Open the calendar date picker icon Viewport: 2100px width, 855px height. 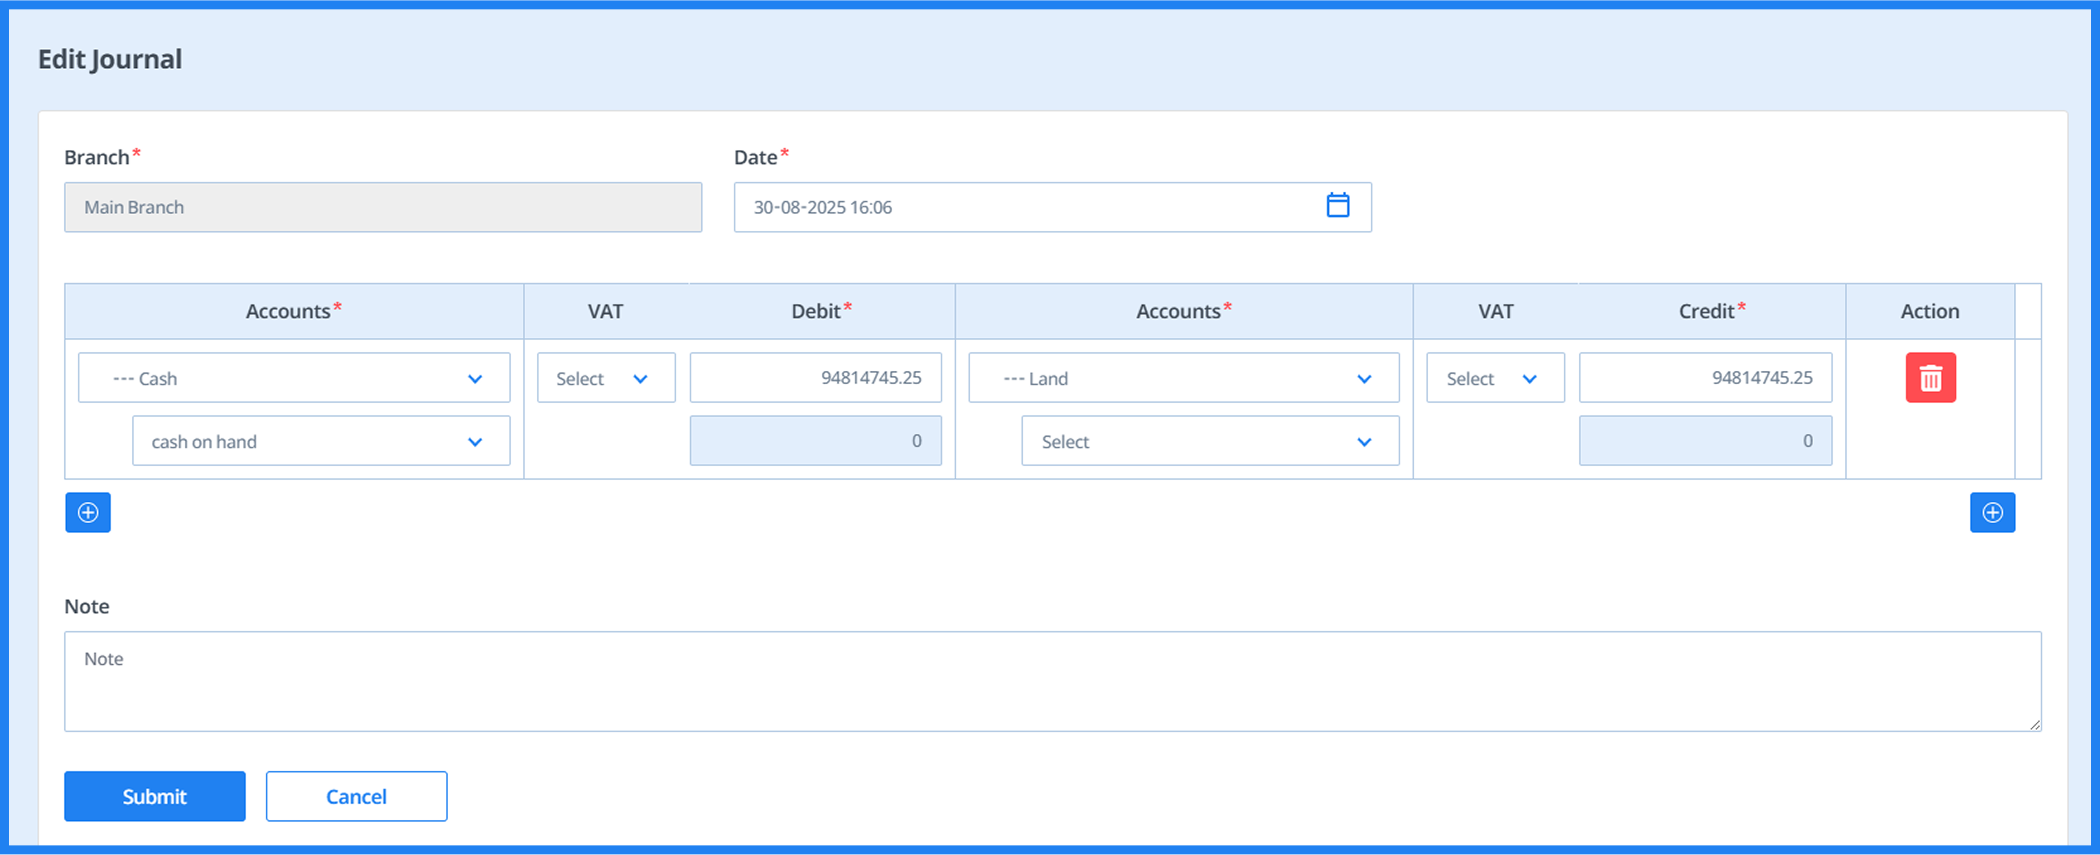point(1337,206)
